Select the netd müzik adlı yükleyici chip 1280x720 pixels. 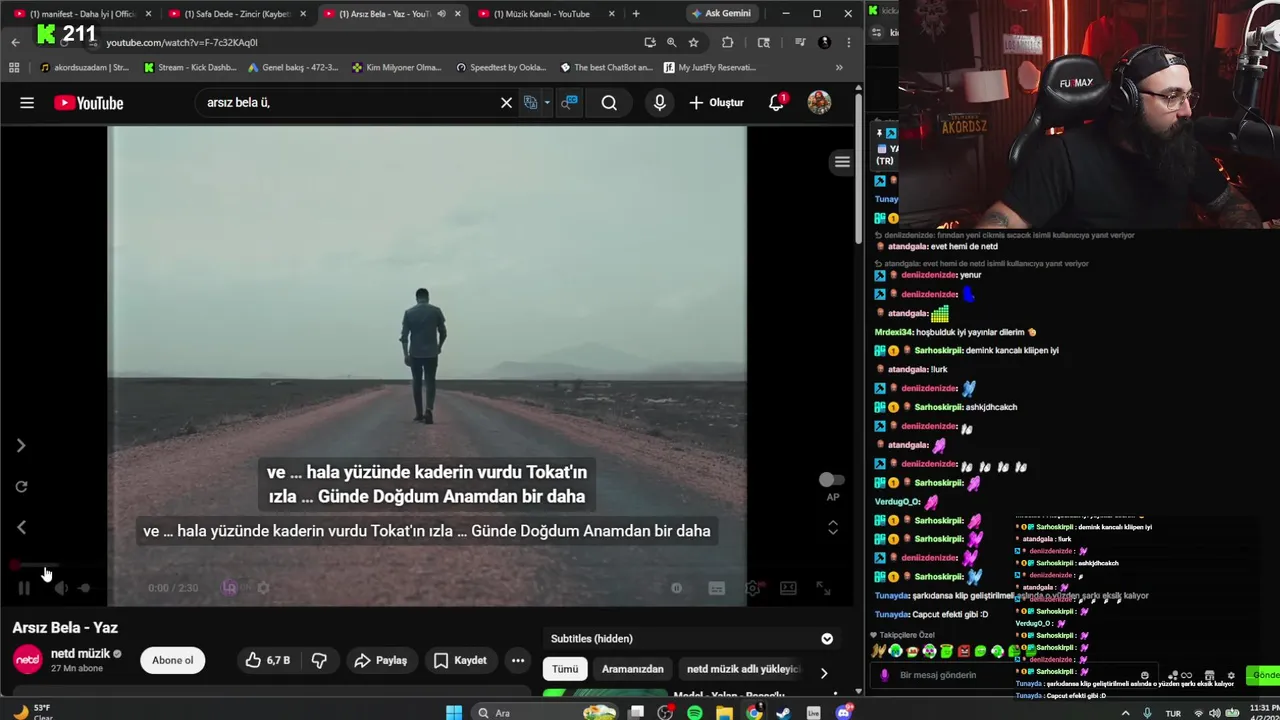click(743, 669)
